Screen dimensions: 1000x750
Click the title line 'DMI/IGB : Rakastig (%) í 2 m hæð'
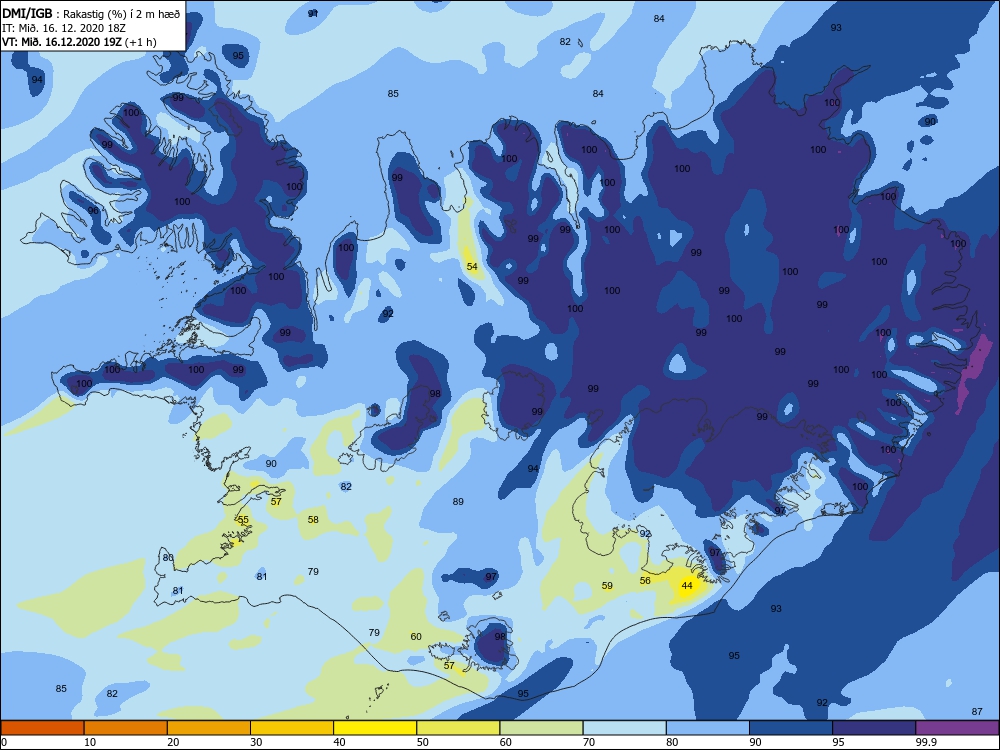point(91,14)
